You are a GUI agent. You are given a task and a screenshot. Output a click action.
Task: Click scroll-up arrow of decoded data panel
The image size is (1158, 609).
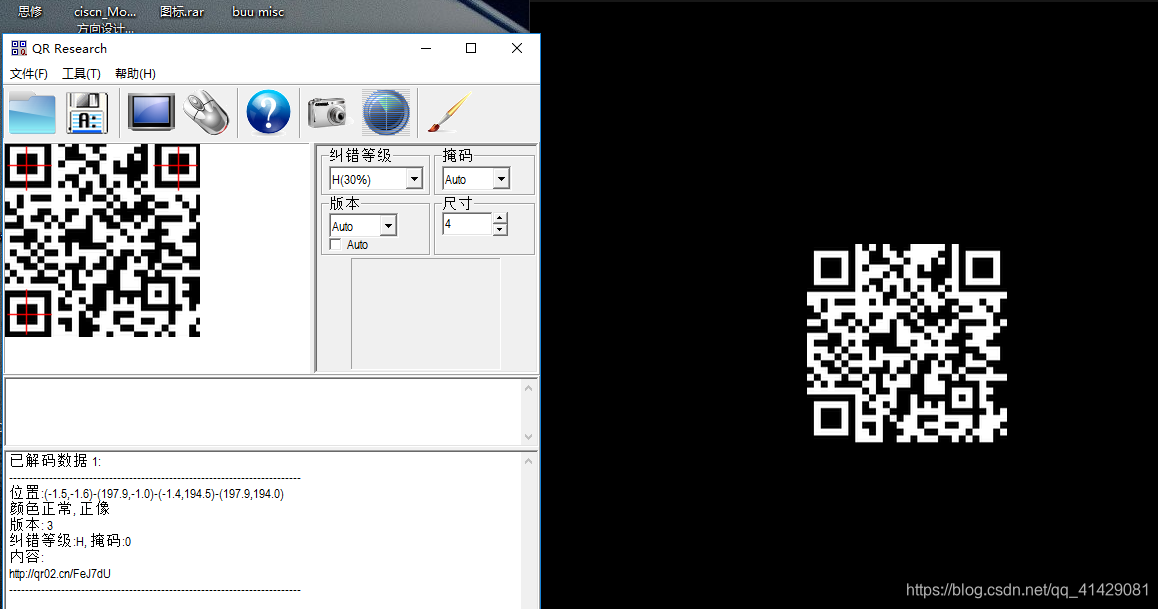point(528,461)
